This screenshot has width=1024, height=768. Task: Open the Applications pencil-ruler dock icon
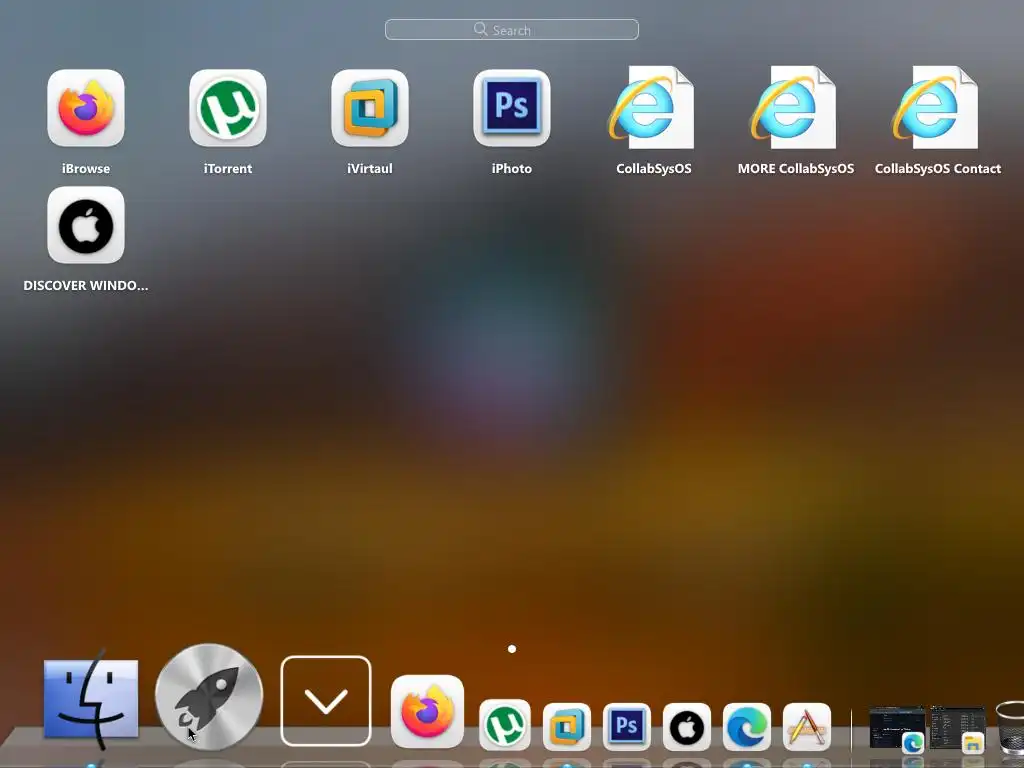pyautogui.click(x=807, y=727)
